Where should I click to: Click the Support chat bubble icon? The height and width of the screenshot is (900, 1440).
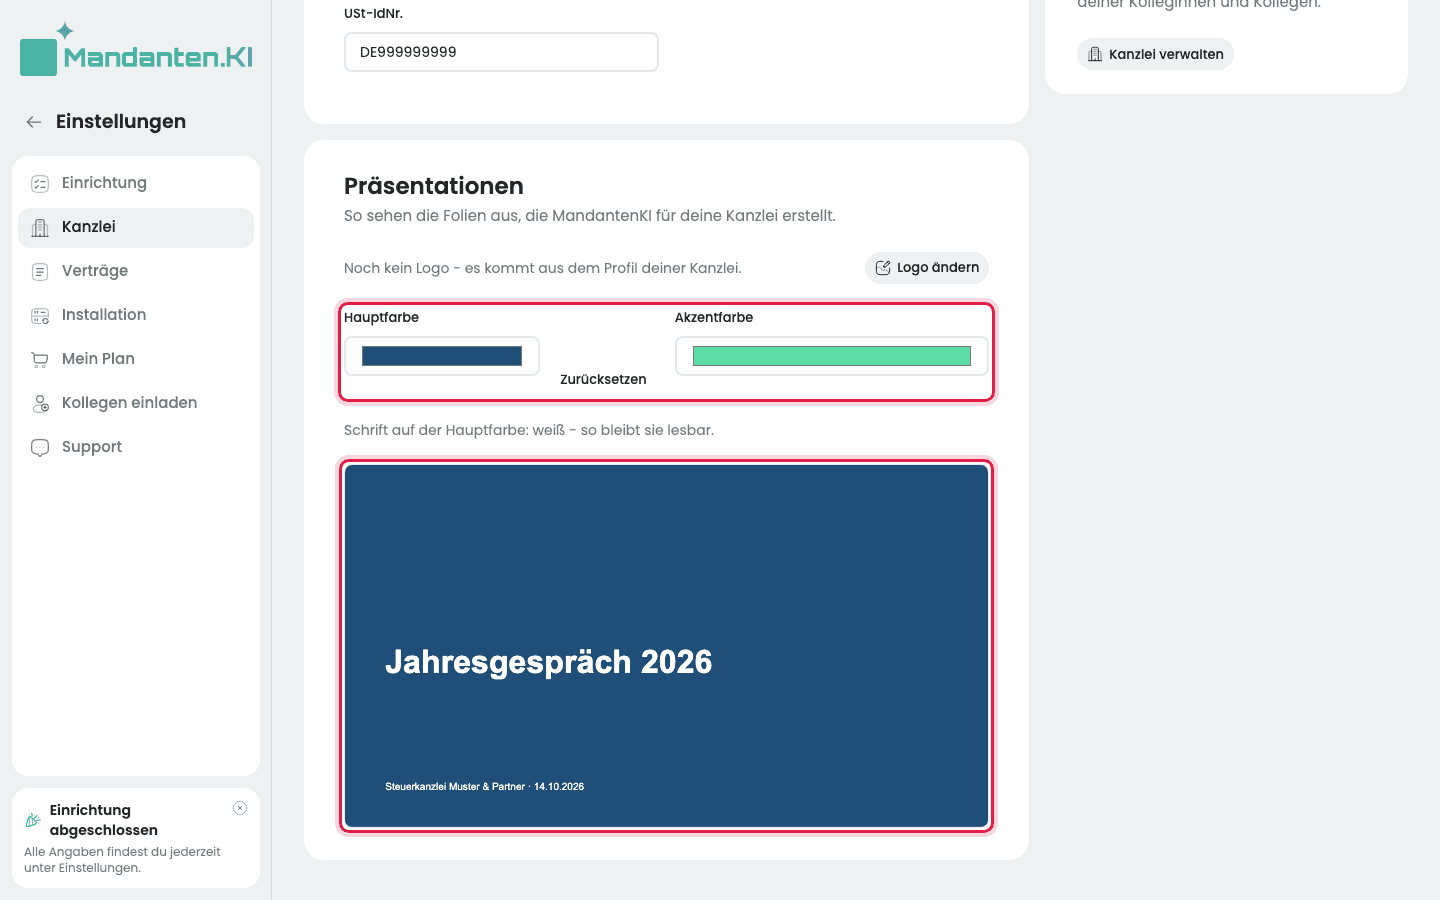coord(40,447)
